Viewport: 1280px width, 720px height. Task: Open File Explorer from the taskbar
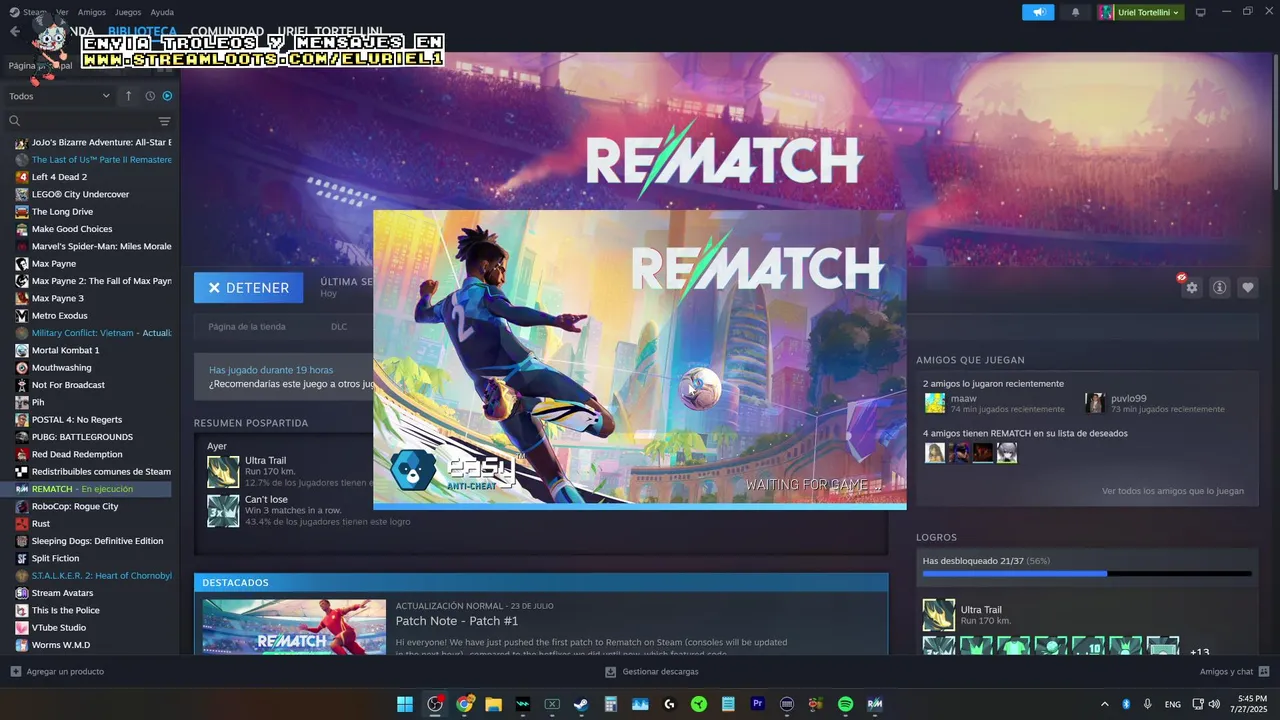click(493, 704)
